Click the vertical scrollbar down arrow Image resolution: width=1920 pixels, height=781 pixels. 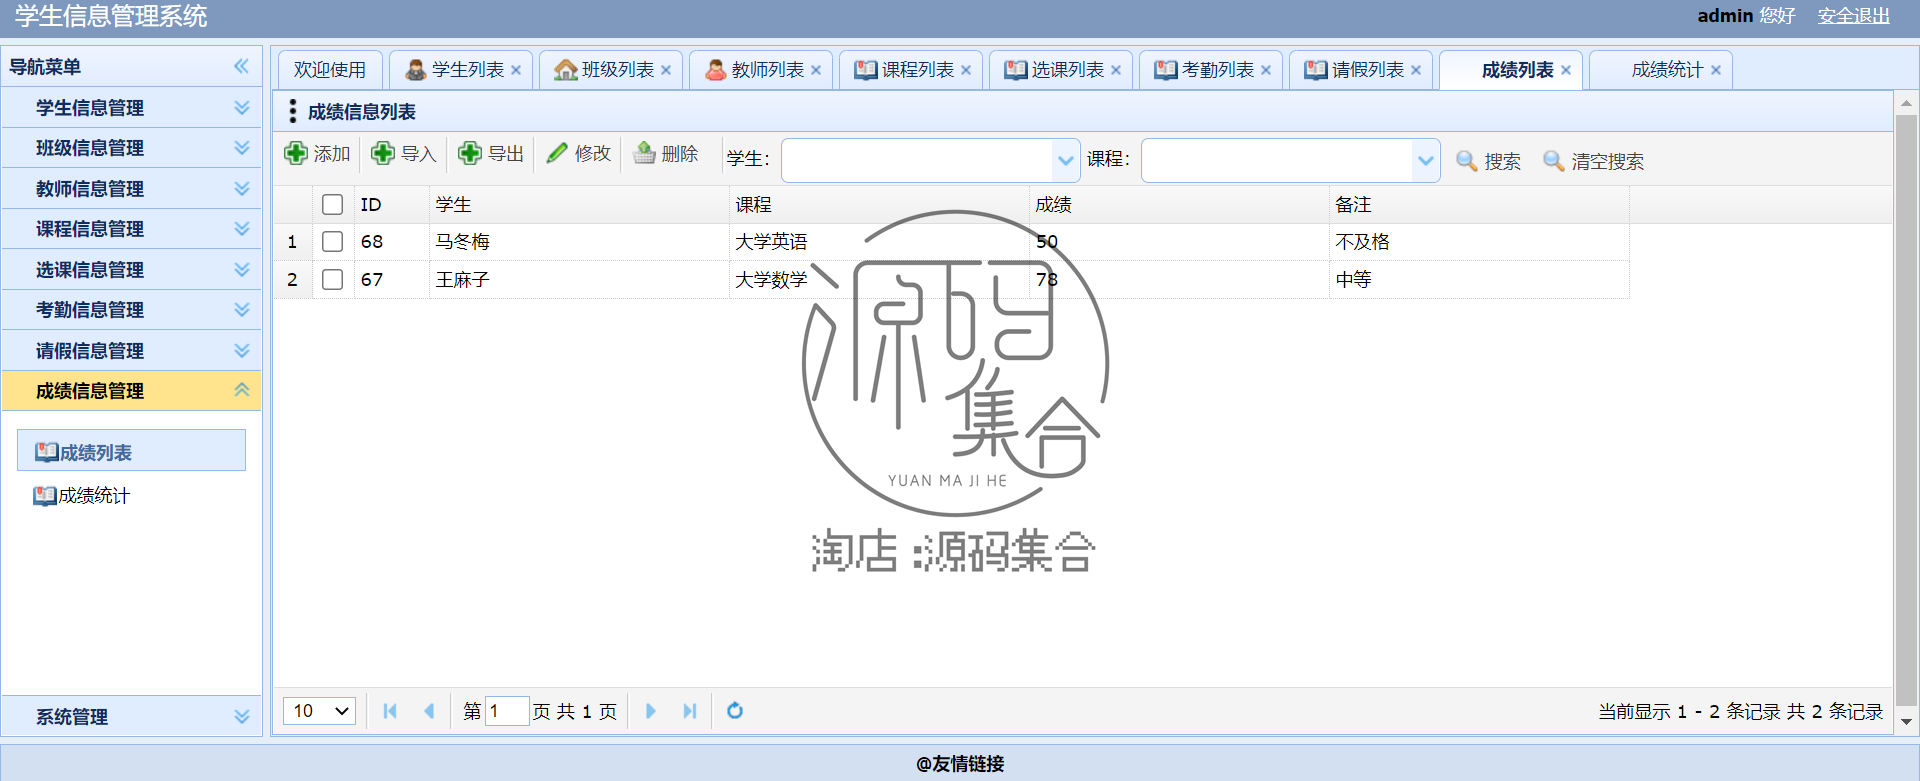point(1906,722)
